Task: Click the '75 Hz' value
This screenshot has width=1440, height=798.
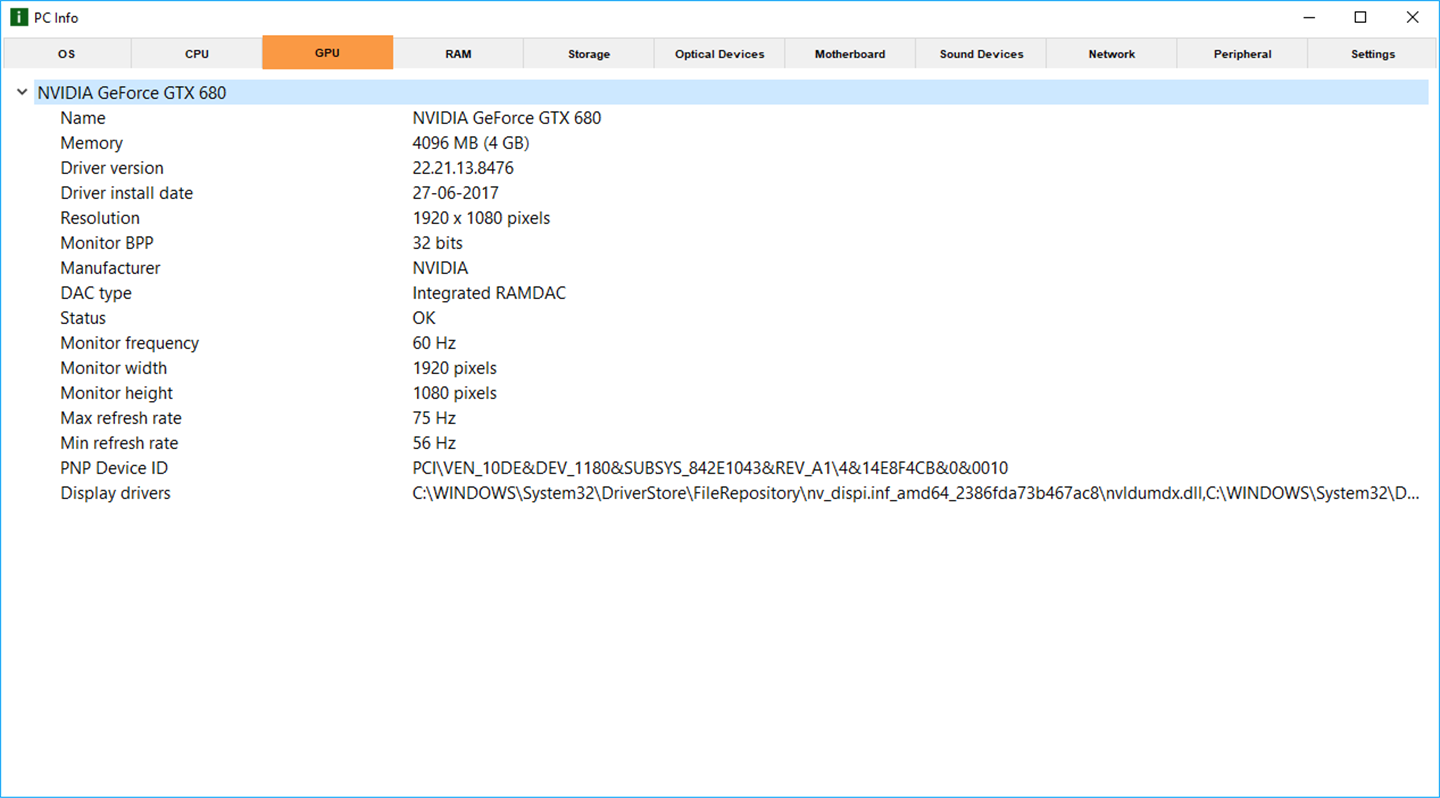Action: tap(434, 418)
